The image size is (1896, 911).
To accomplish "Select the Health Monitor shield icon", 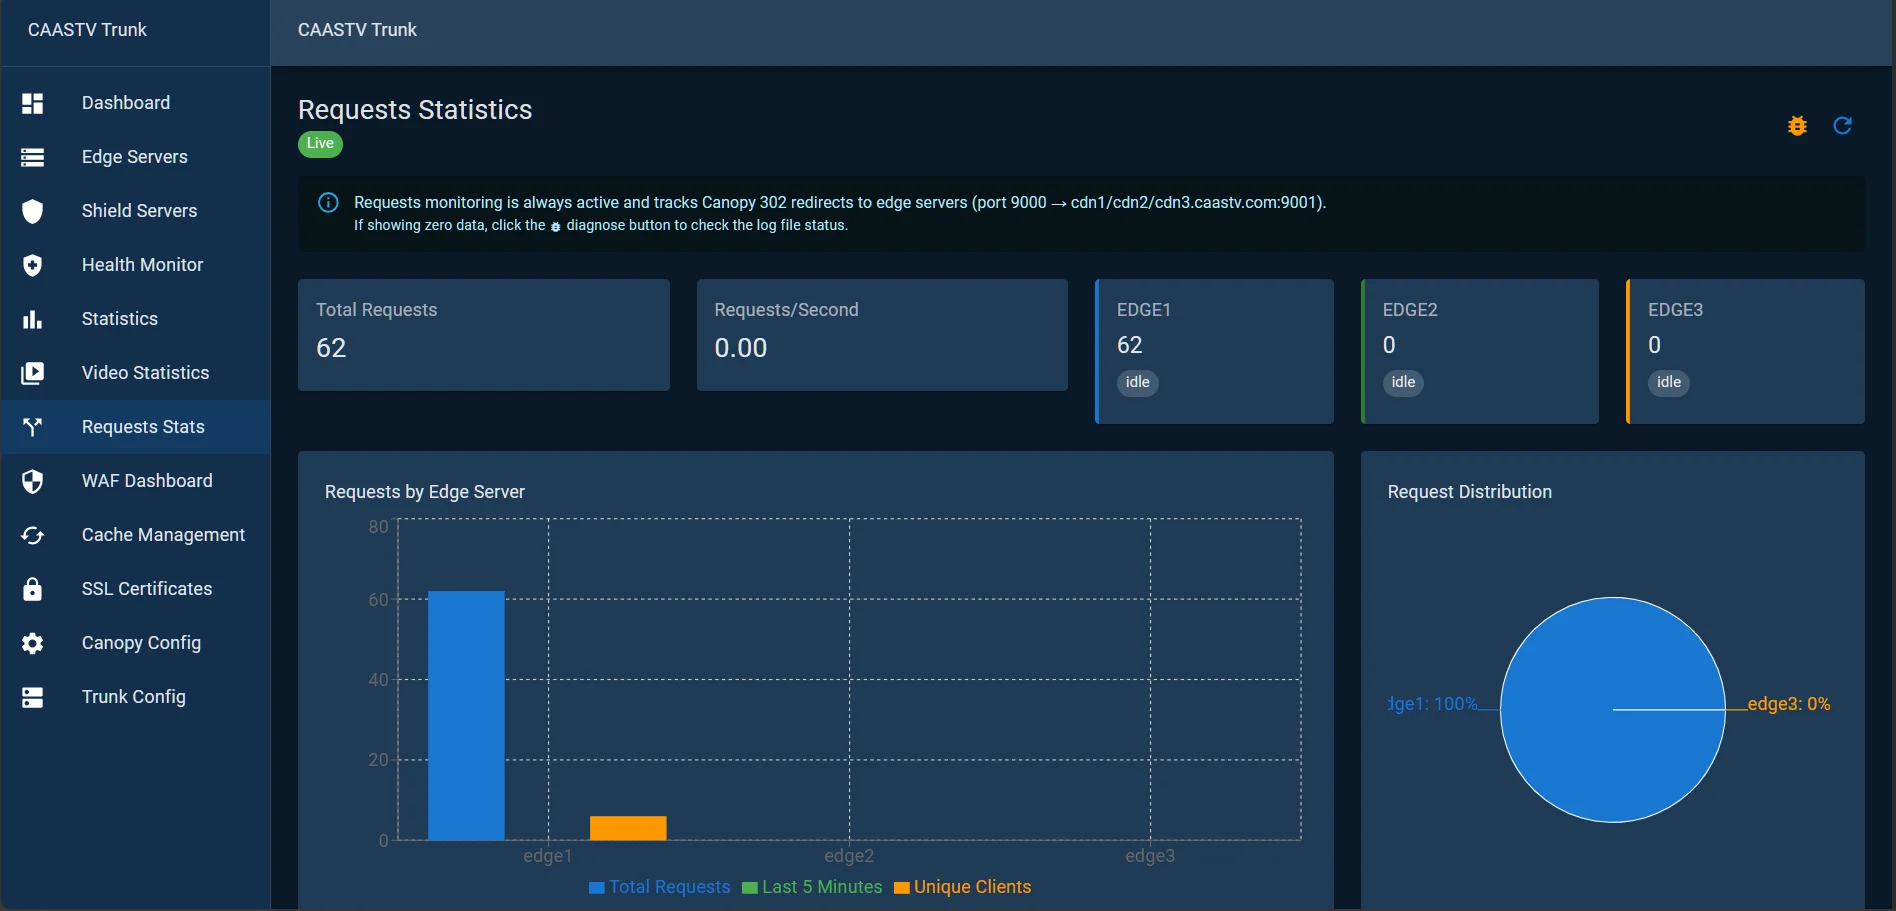I will click(x=33, y=265).
